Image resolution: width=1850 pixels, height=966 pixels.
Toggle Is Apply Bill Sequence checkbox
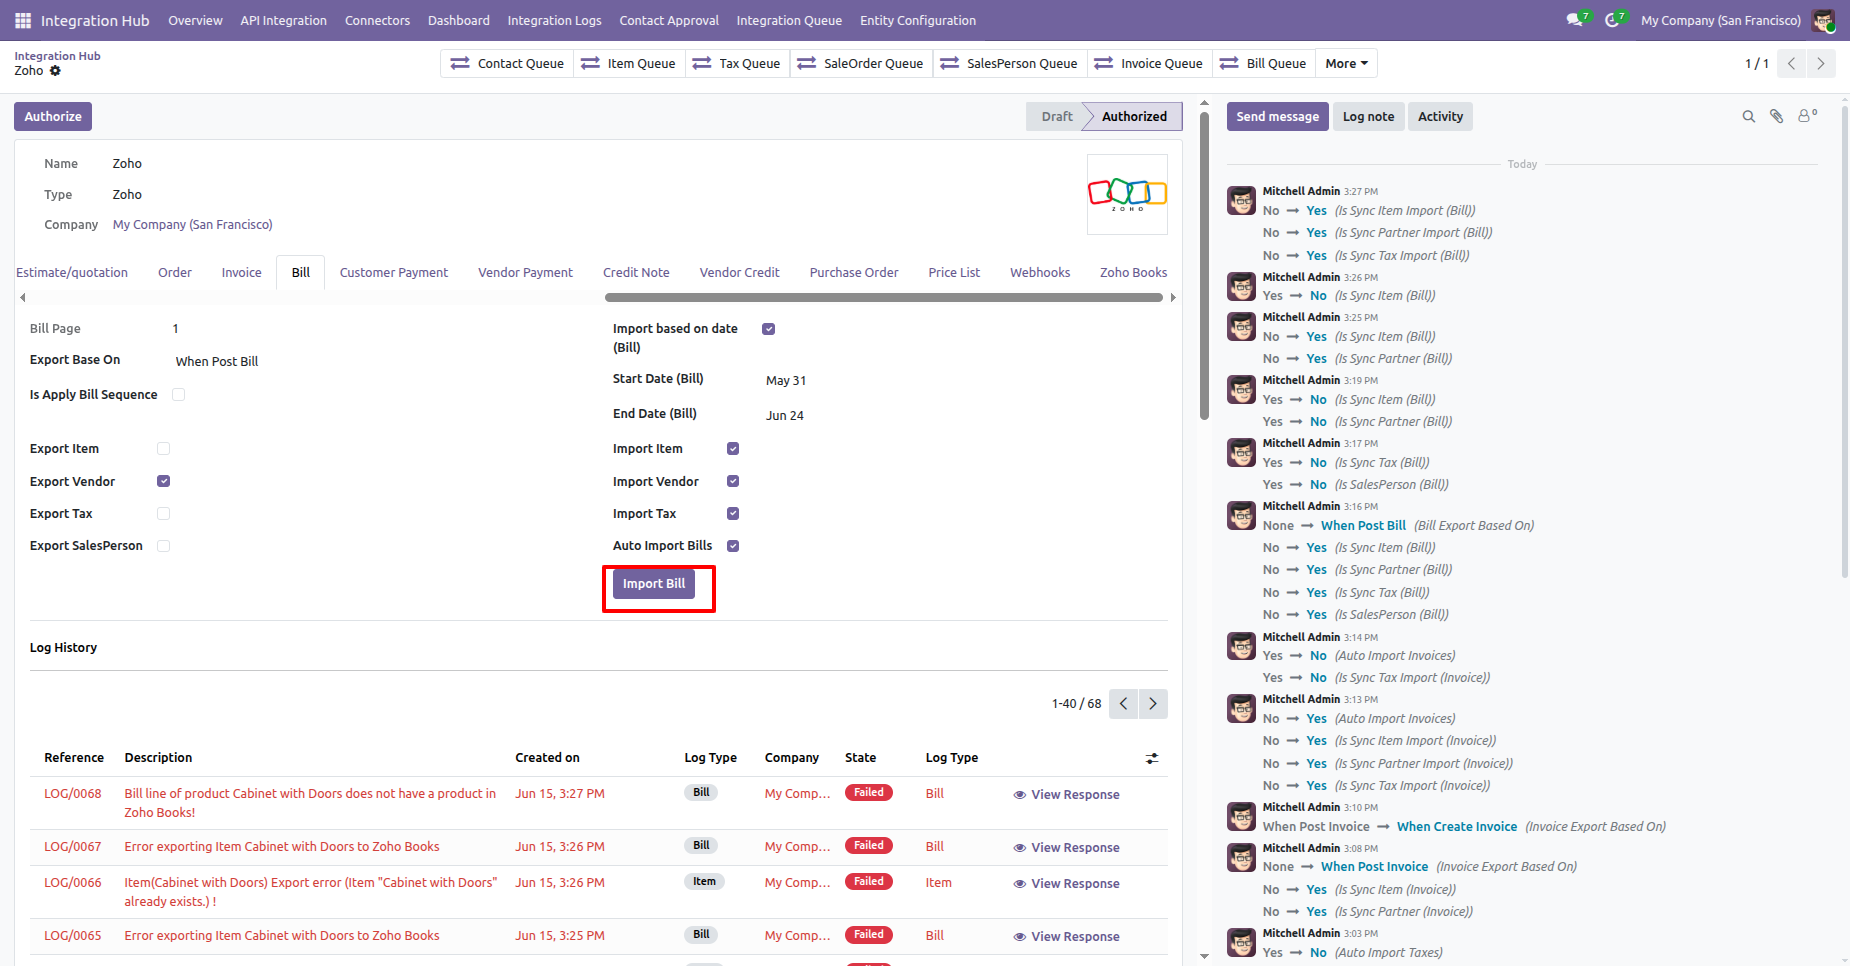(x=179, y=395)
